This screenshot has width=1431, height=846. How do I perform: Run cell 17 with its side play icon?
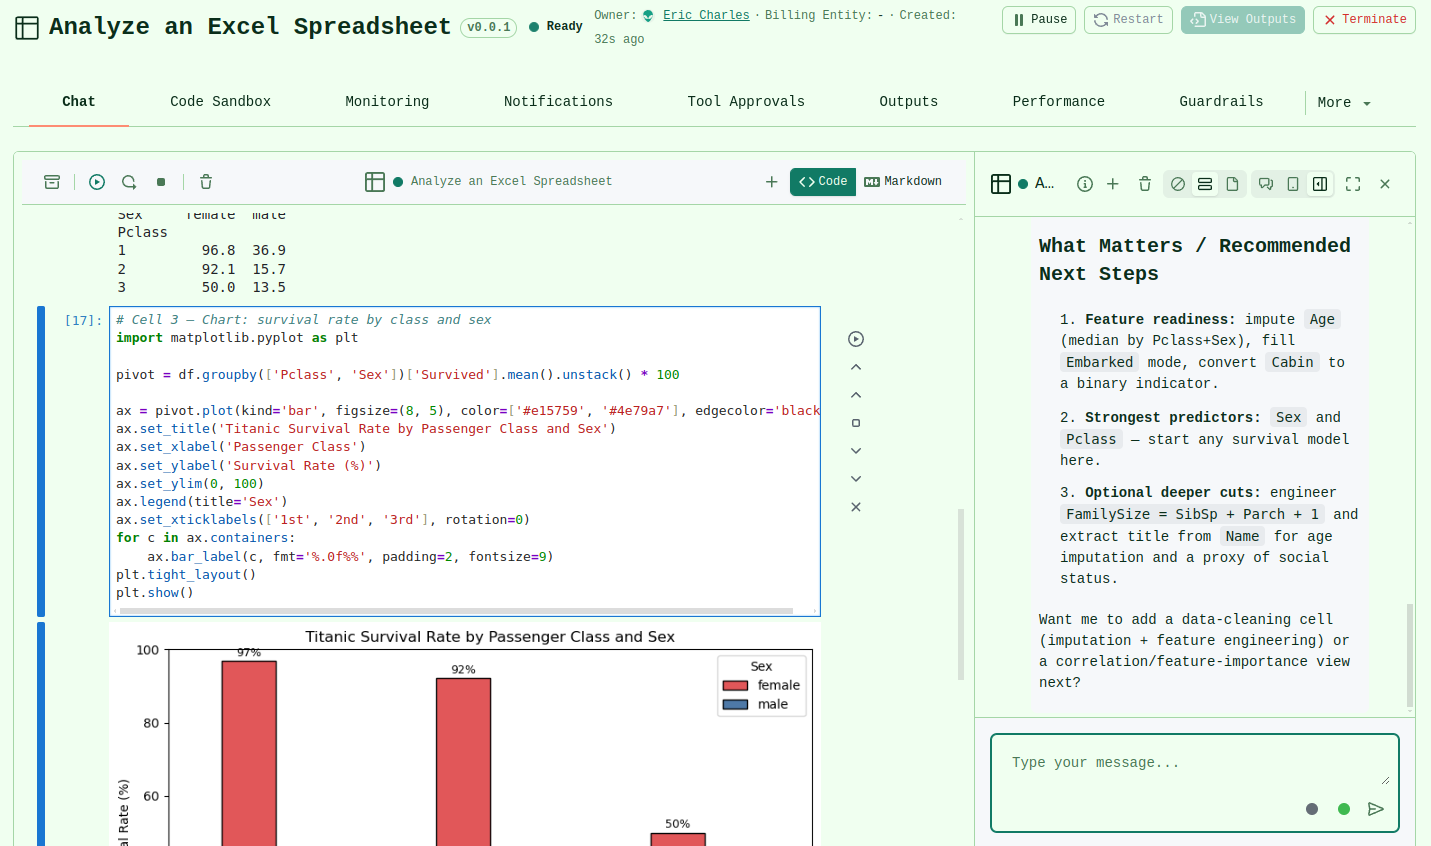(856, 339)
